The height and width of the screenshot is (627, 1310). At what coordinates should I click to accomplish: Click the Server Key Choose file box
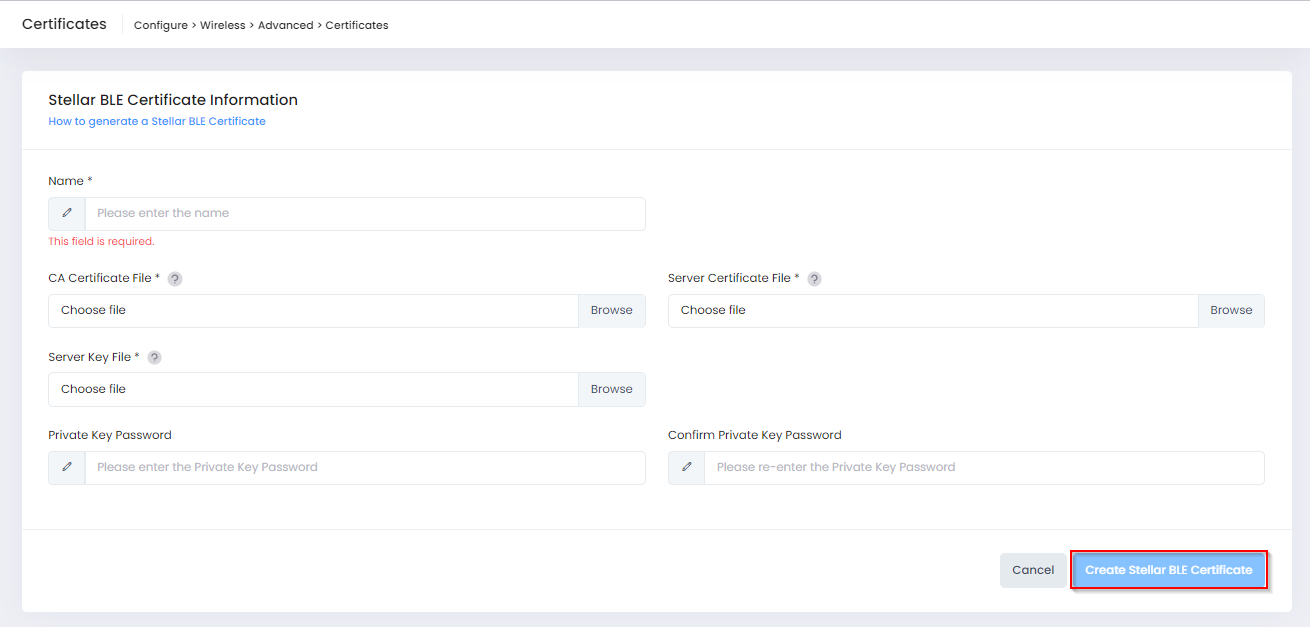313,389
